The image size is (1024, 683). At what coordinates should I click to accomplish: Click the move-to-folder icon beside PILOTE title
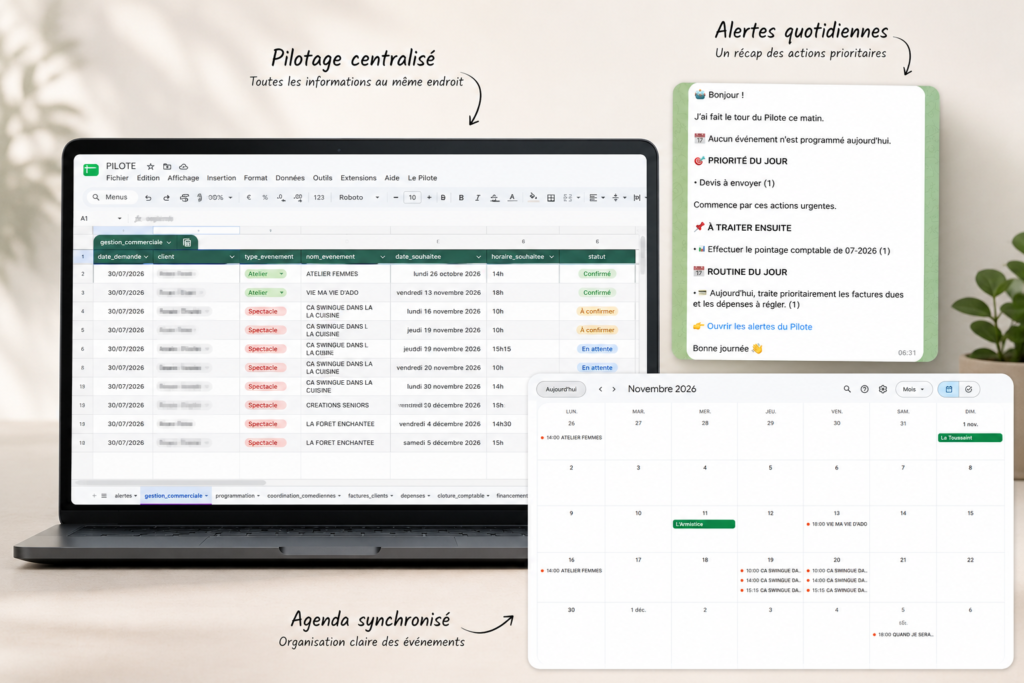click(x=167, y=167)
